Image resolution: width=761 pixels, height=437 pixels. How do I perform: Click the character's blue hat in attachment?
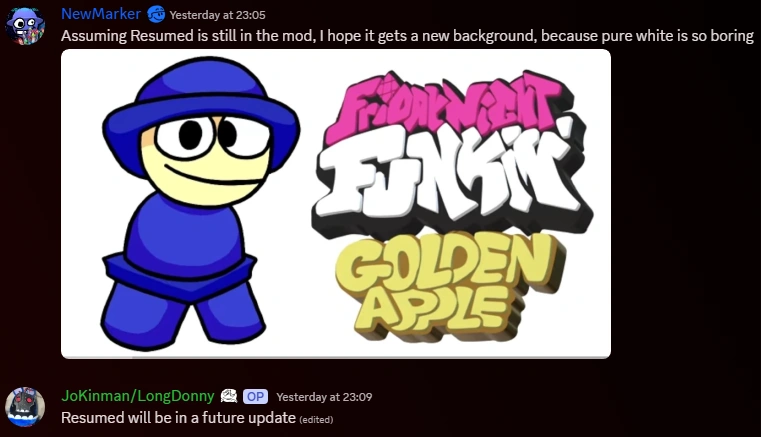click(200, 114)
